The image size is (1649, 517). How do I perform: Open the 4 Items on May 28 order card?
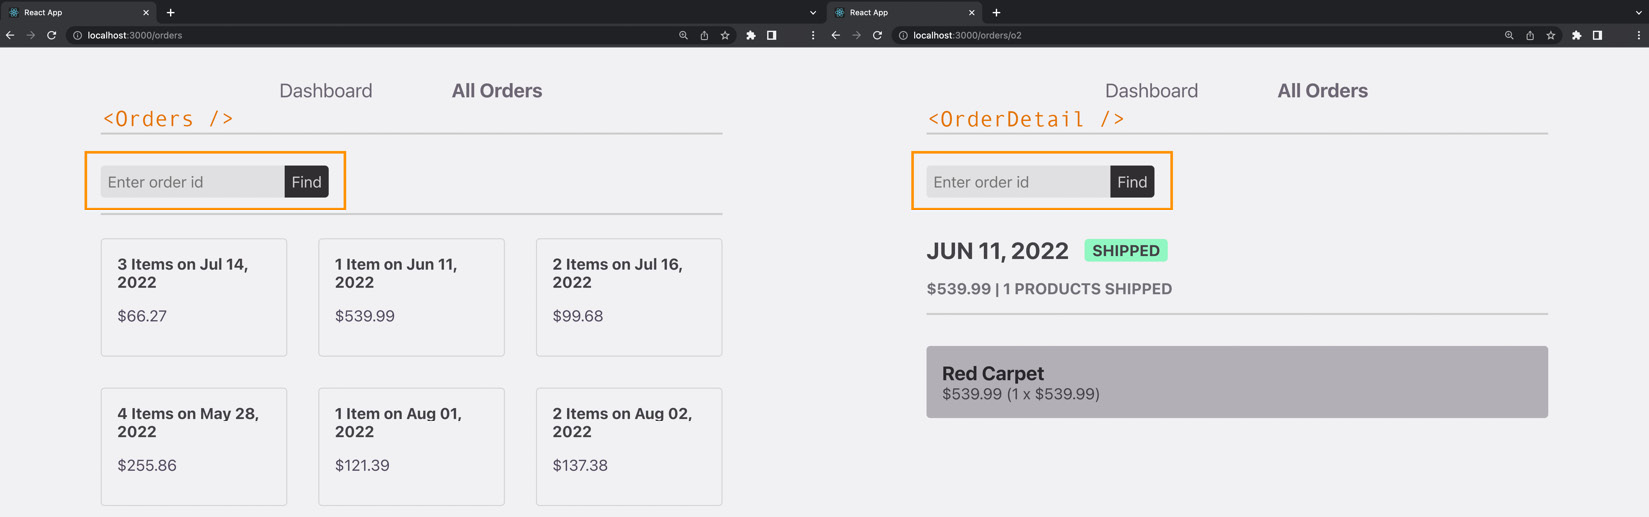(194, 446)
